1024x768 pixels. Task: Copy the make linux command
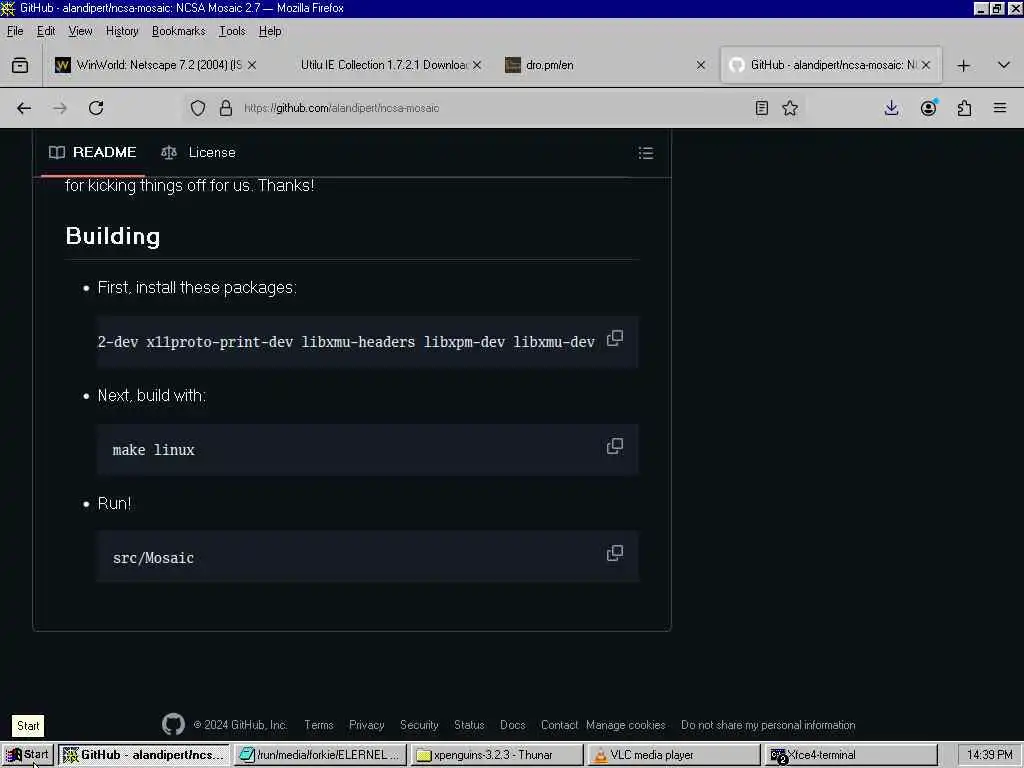click(615, 446)
